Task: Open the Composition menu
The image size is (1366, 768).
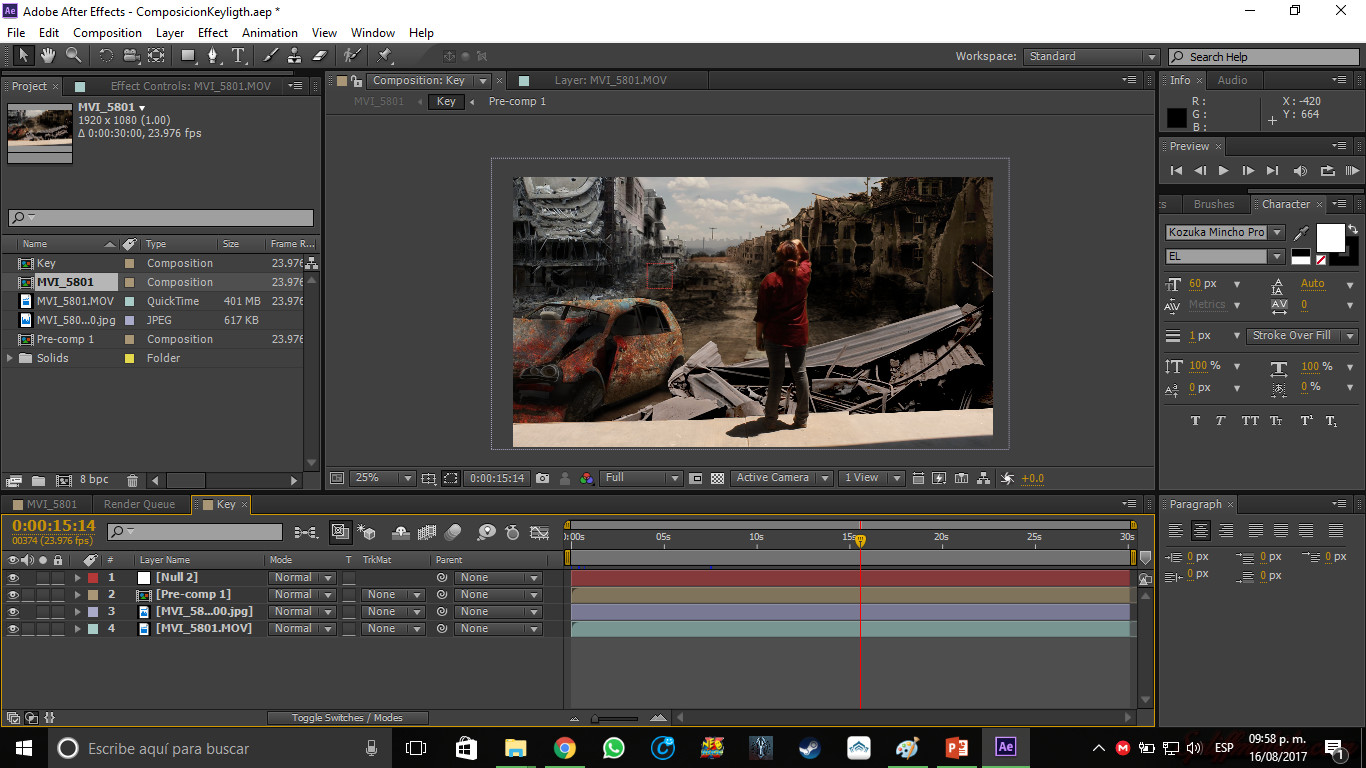Action: tap(107, 32)
